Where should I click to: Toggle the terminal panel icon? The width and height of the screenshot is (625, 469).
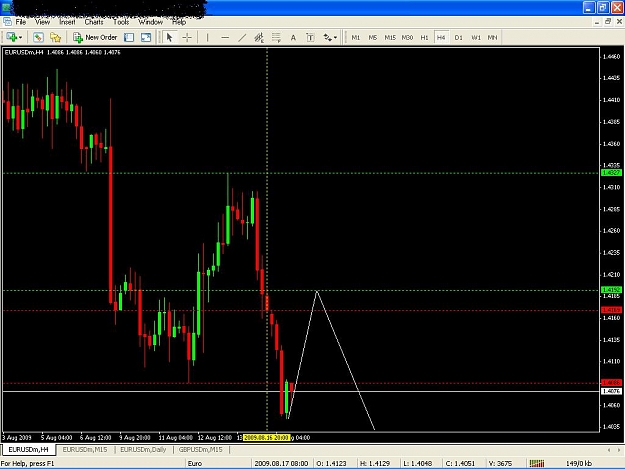129,37
